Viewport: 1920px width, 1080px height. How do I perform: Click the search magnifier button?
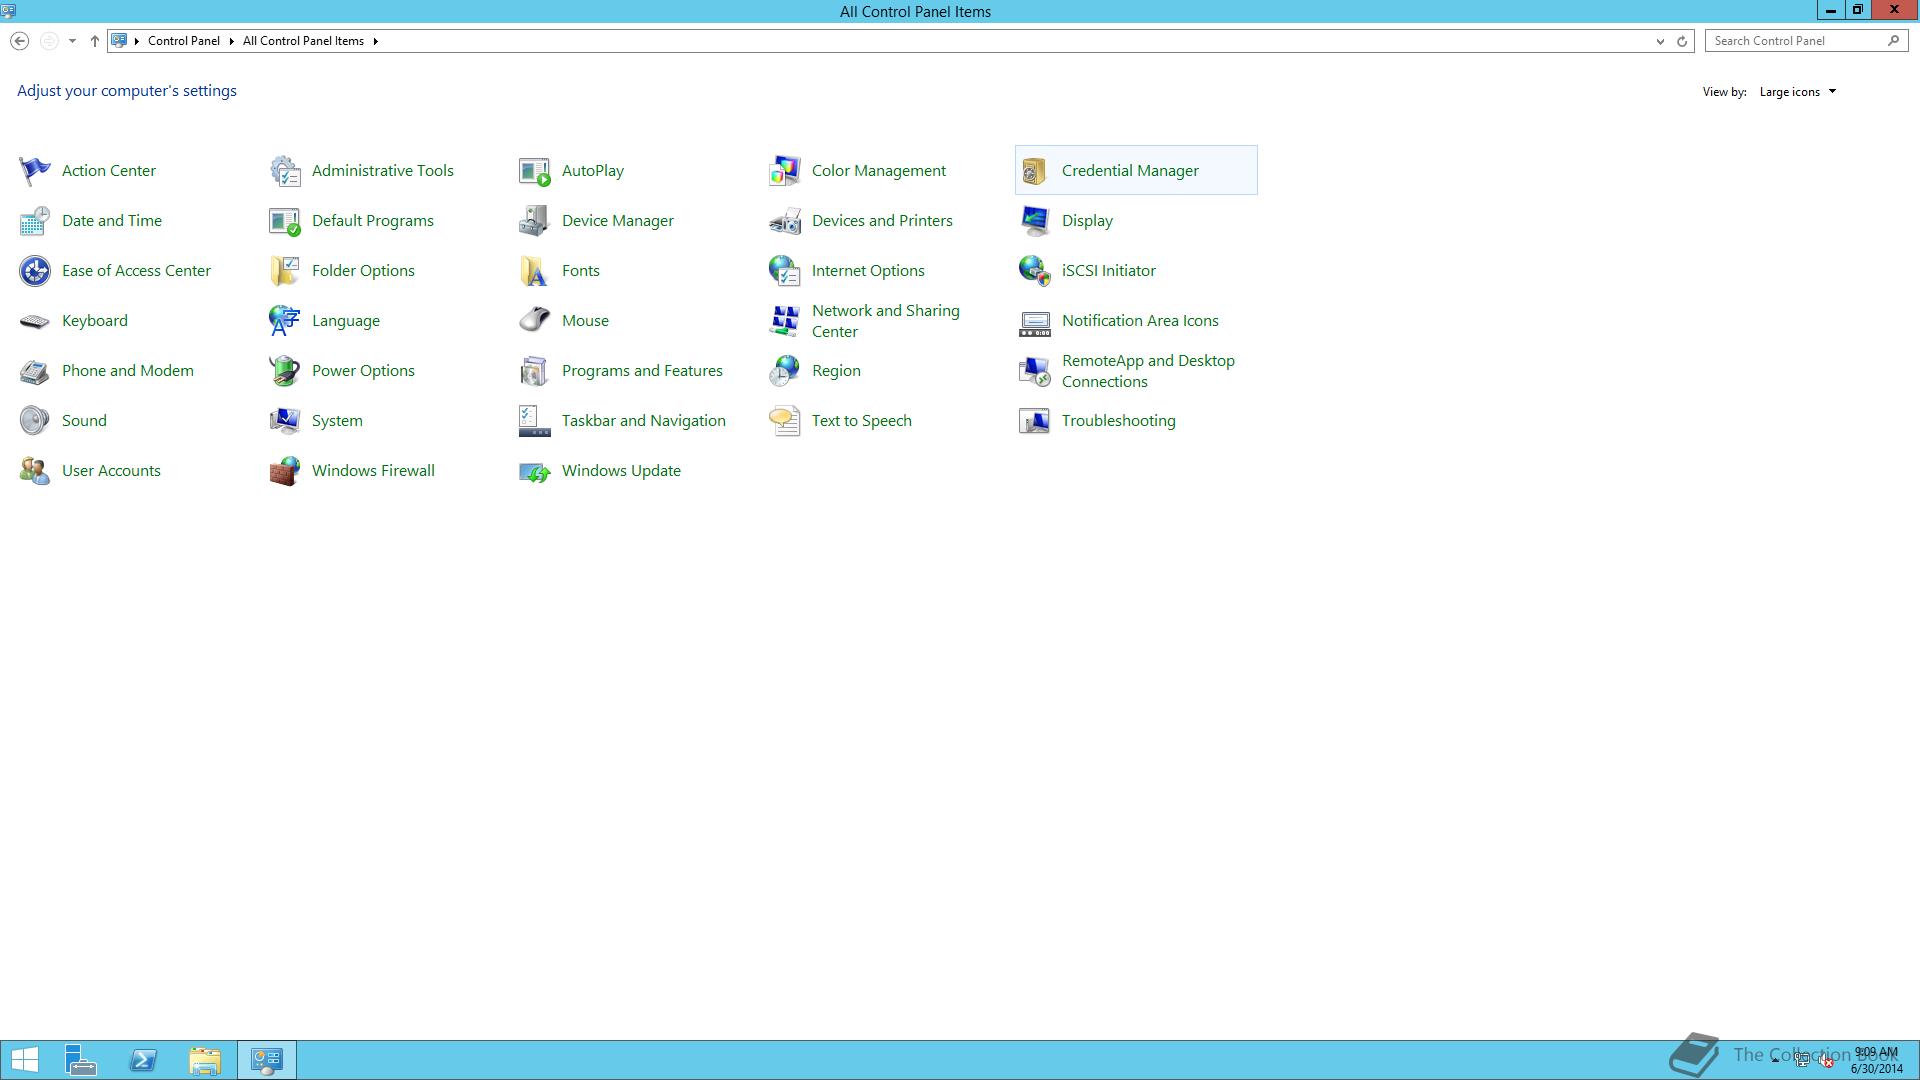point(1893,41)
